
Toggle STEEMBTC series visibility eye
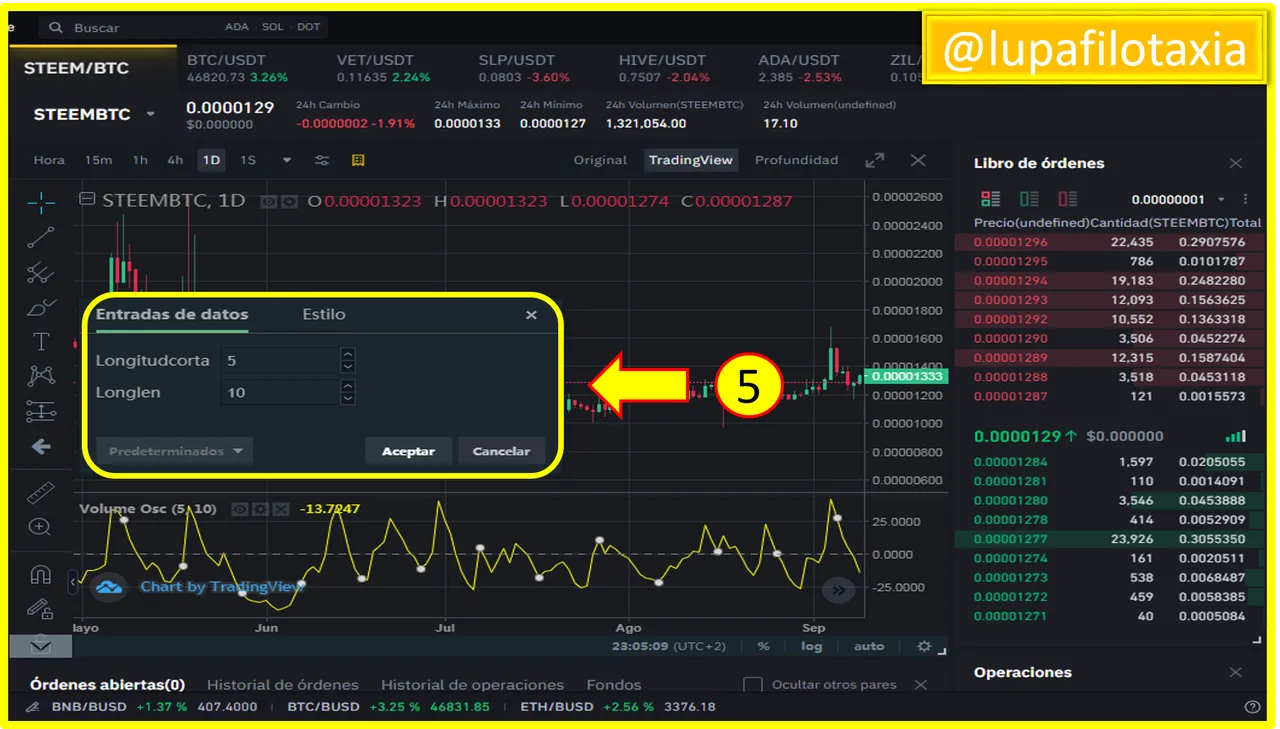pyautogui.click(x=269, y=201)
